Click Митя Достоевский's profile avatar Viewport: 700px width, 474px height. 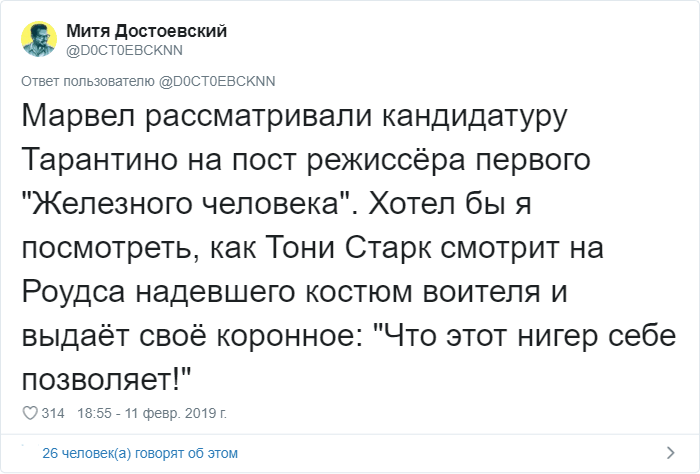(x=39, y=39)
